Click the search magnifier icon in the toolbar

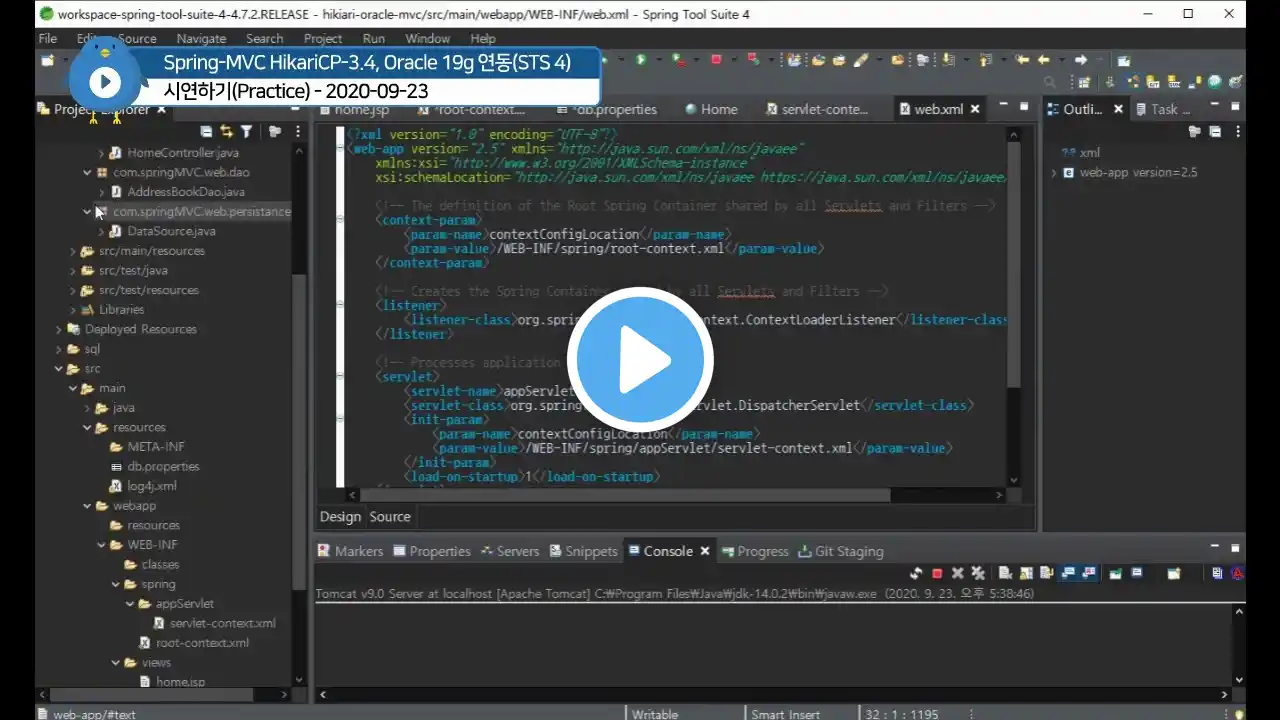click(1050, 82)
